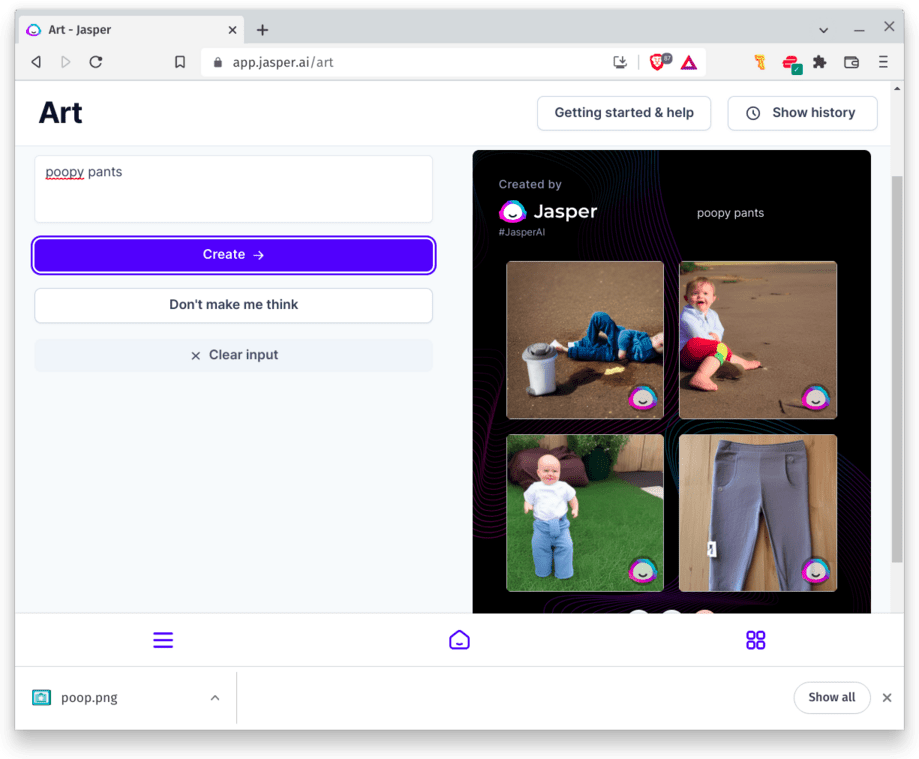Click the page vertical scrollbar
Screen dimensions: 919x759
tap(897, 369)
